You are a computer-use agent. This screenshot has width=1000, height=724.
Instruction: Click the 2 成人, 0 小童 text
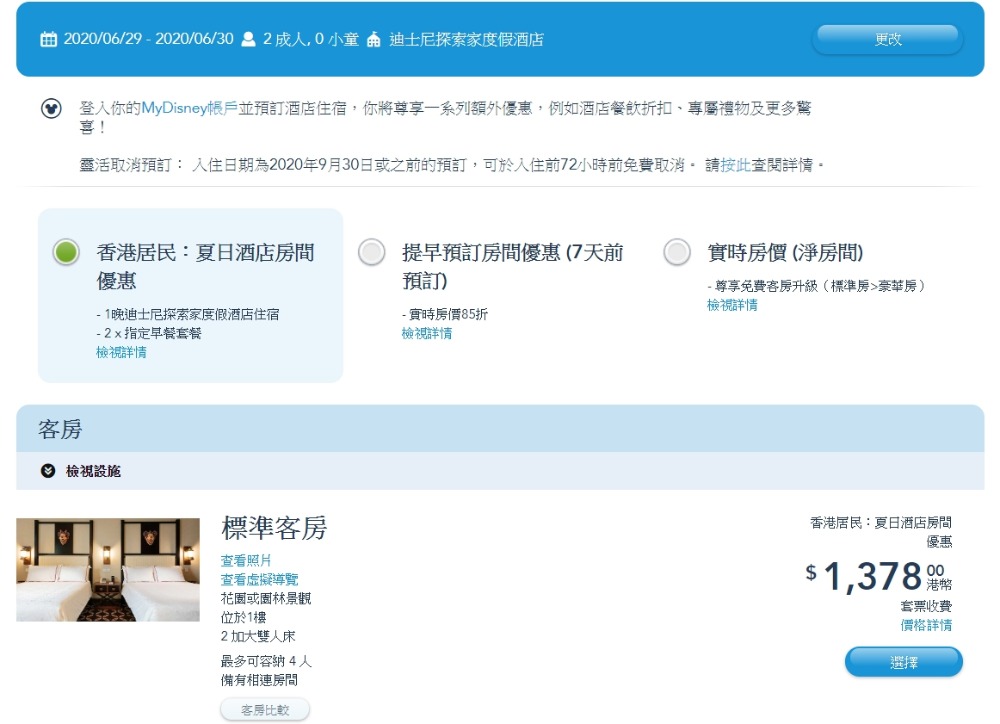coord(311,40)
